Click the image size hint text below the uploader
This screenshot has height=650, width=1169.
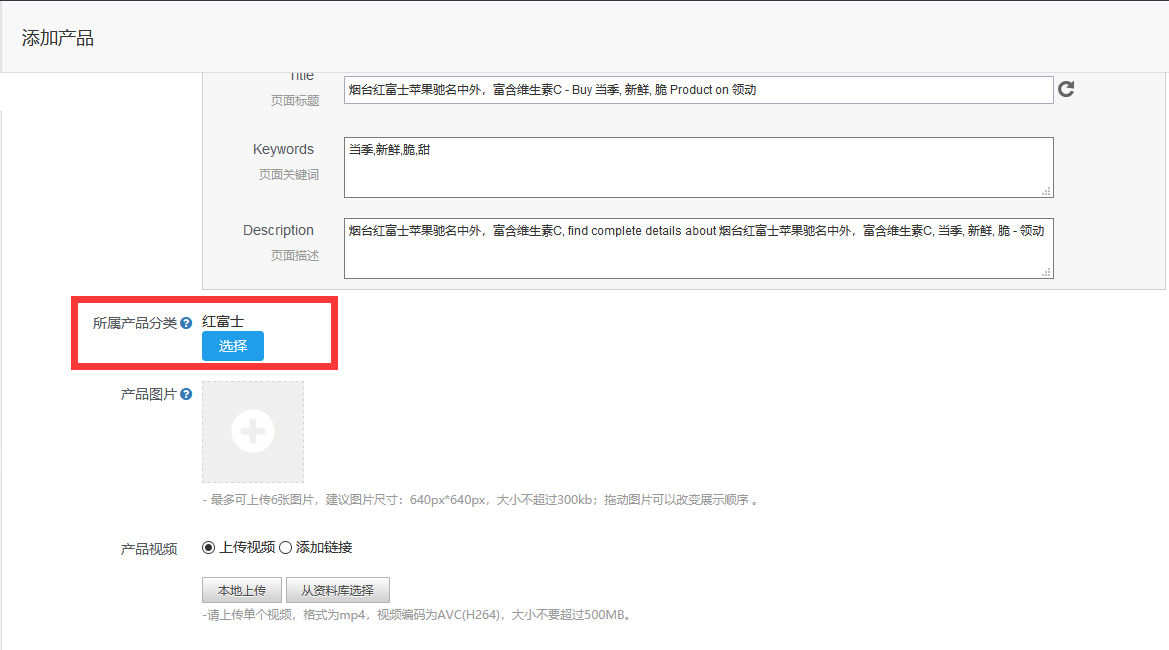click(x=480, y=500)
